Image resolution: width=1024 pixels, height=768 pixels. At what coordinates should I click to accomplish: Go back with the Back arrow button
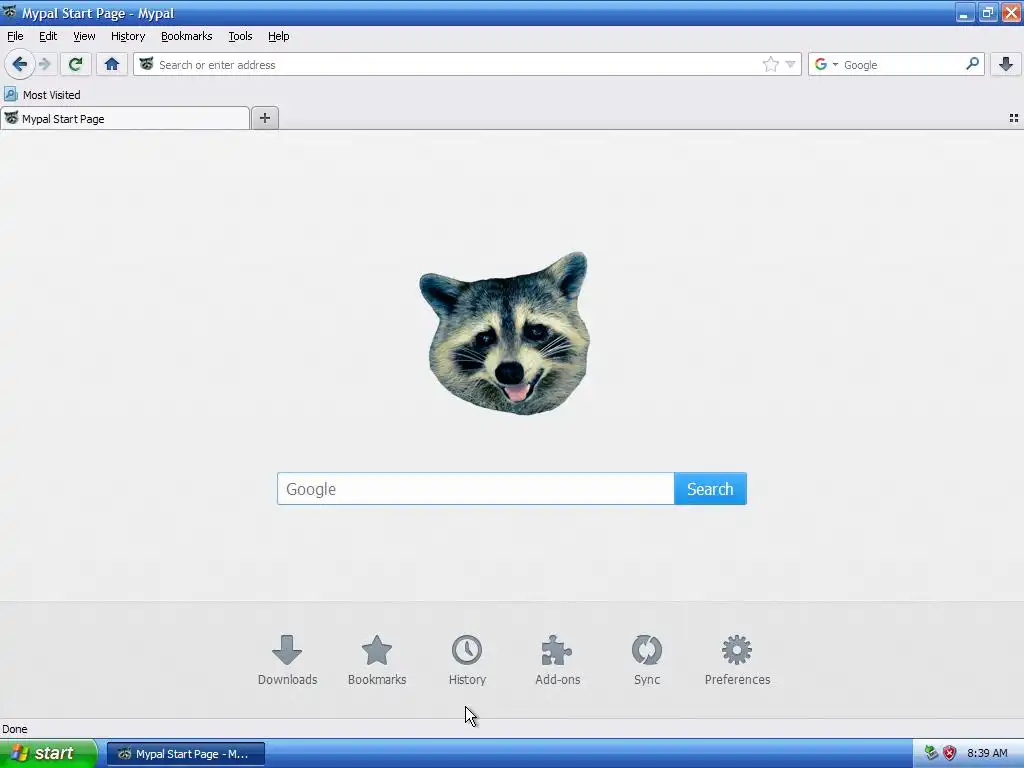coord(20,64)
